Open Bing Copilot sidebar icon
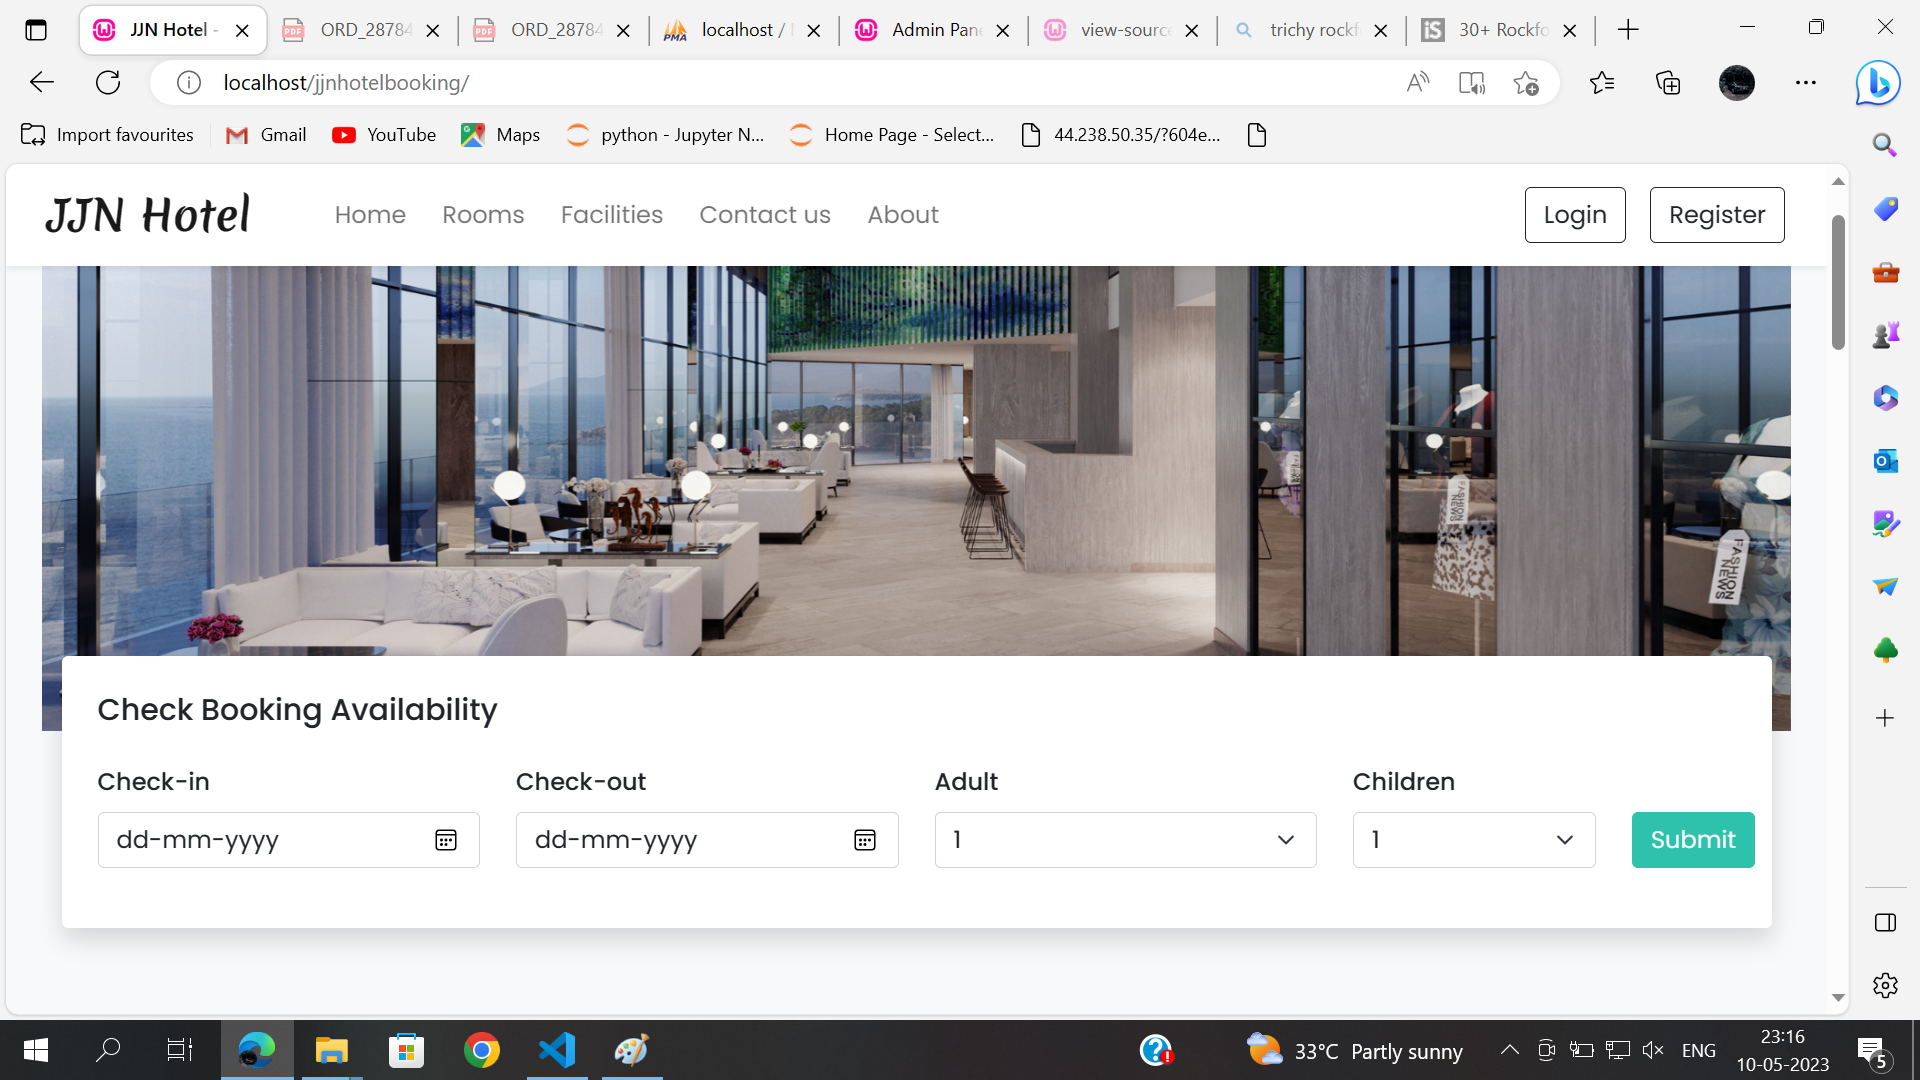This screenshot has height=1080, width=1920. pyautogui.click(x=1878, y=83)
